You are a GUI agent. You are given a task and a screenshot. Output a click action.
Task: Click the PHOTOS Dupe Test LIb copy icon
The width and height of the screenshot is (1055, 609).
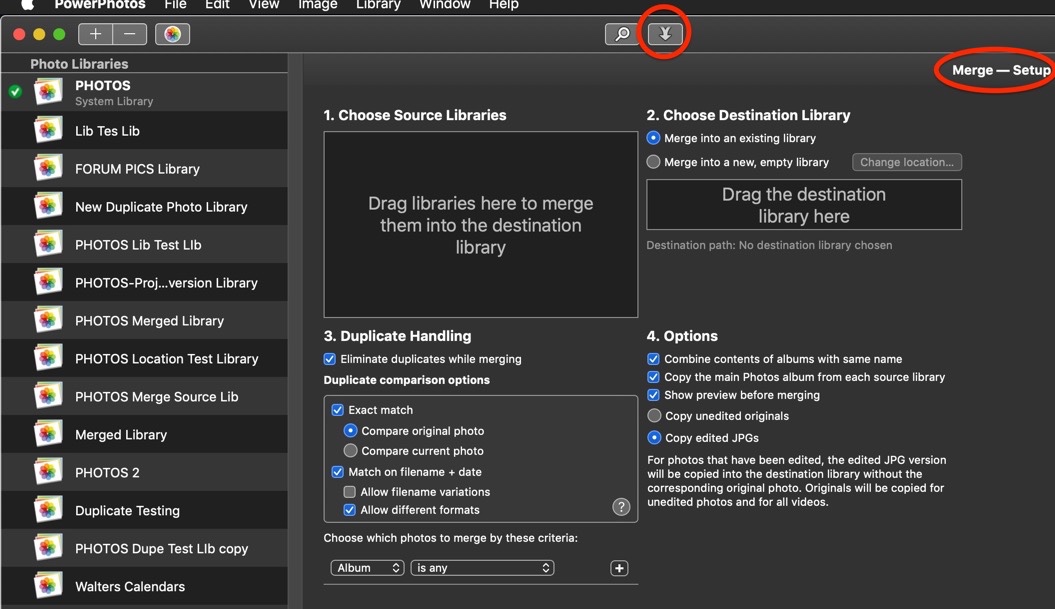(x=48, y=548)
